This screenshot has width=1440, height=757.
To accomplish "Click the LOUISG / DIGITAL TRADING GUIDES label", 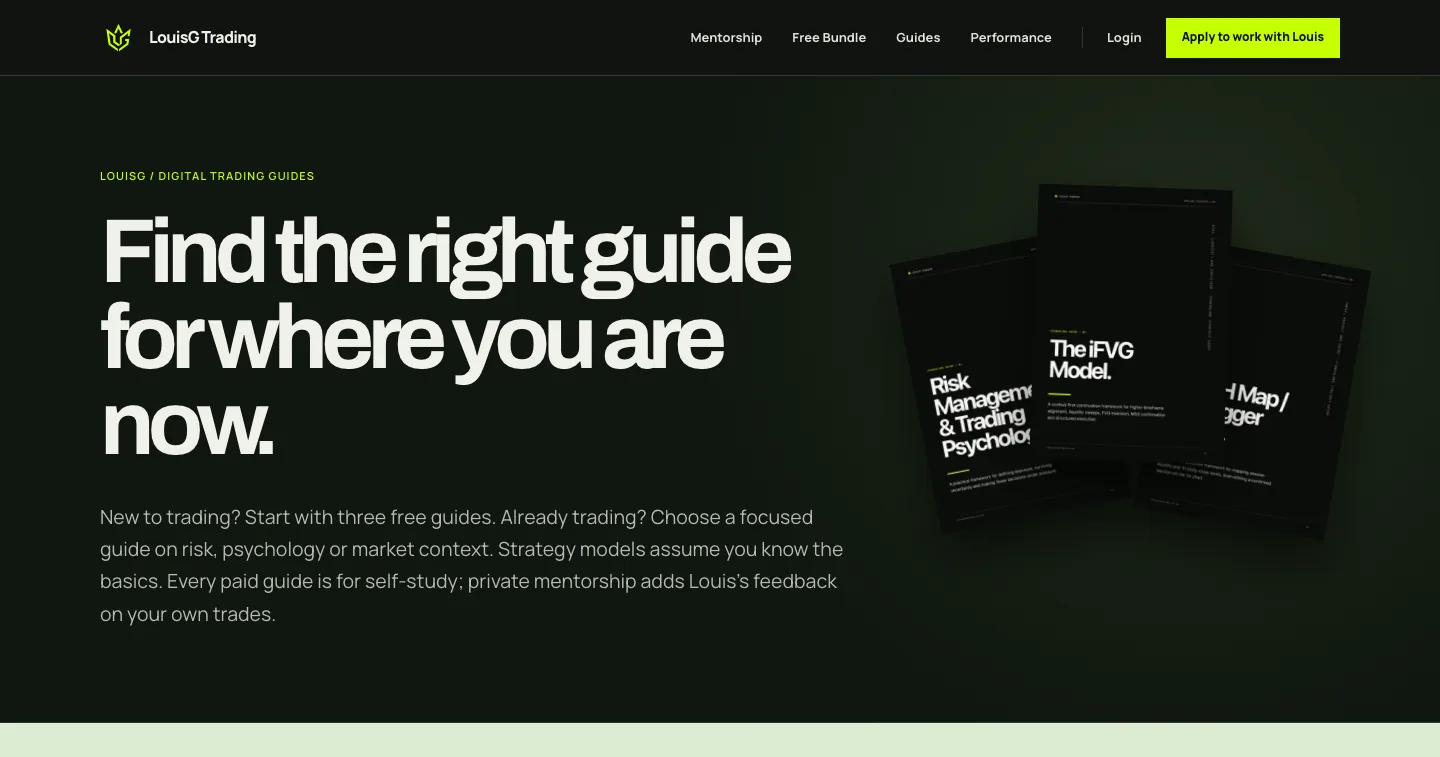I will (207, 176).
